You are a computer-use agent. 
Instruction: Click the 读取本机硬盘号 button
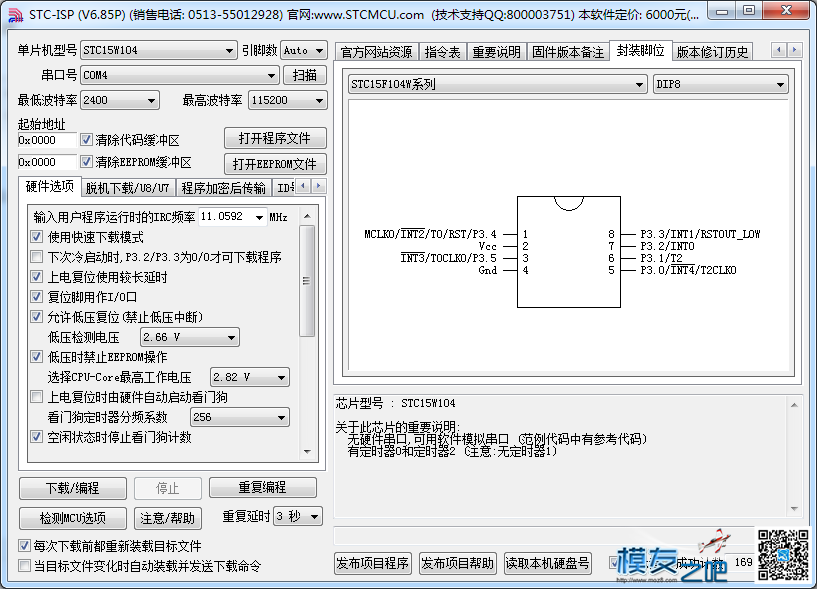tap(547, 563)
